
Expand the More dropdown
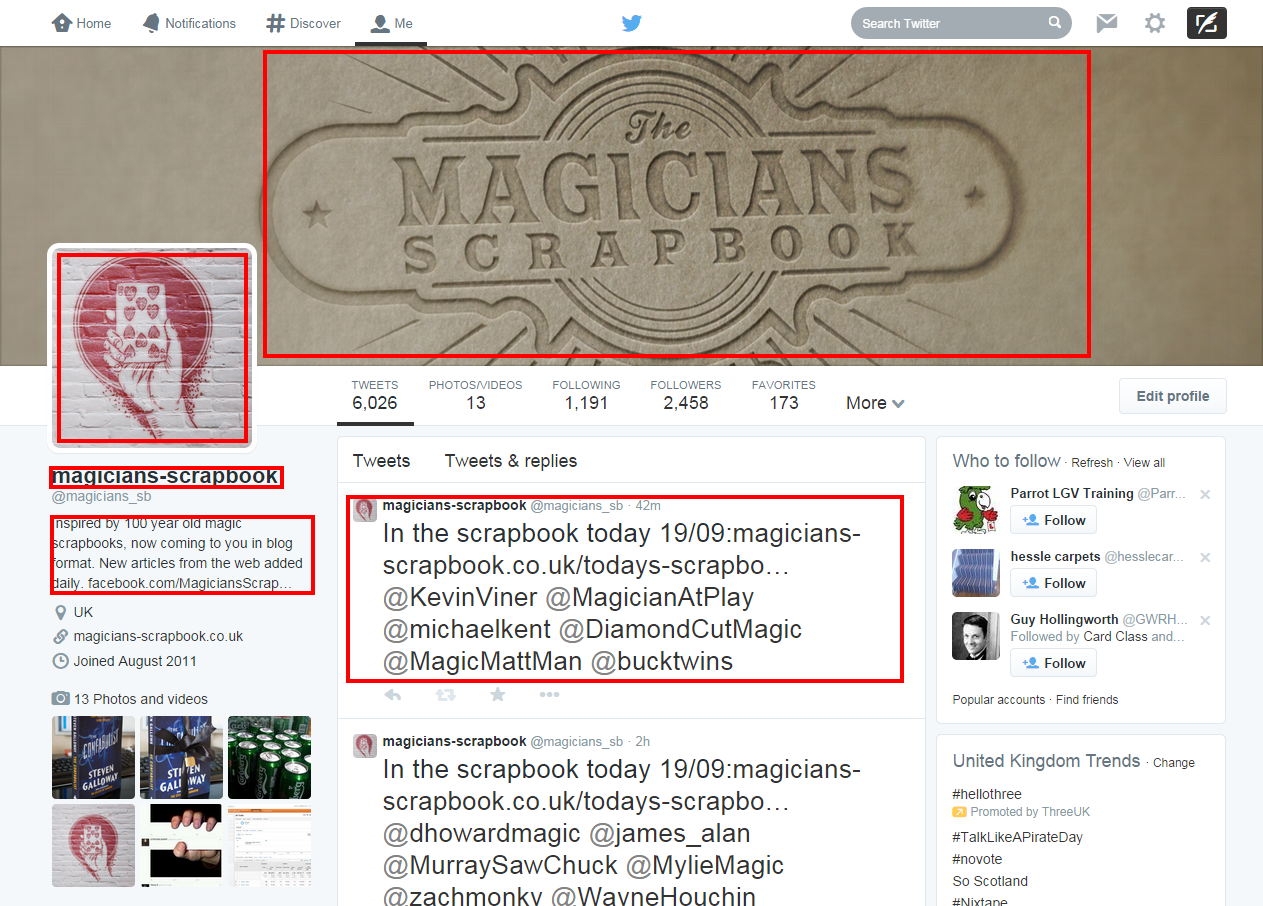(x=875, y=403)
